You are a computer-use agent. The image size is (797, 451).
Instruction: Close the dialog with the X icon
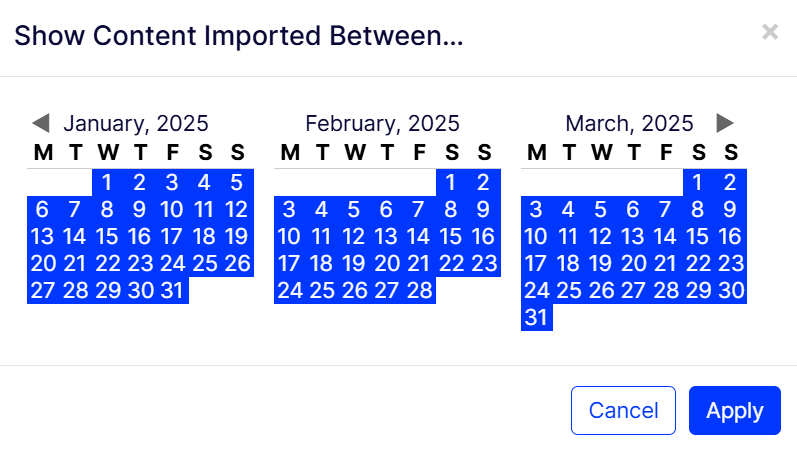(769, 32)
